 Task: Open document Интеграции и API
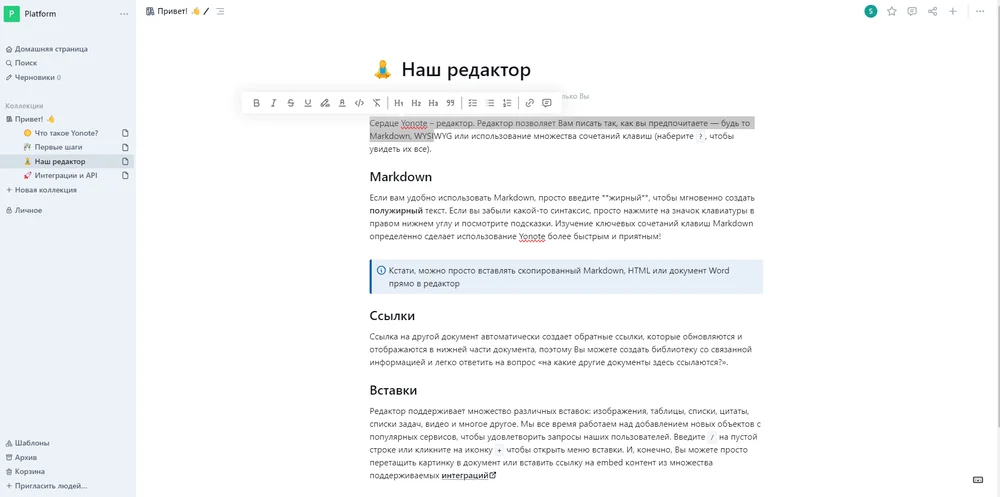pyautogui.click(x=66, y=175)
